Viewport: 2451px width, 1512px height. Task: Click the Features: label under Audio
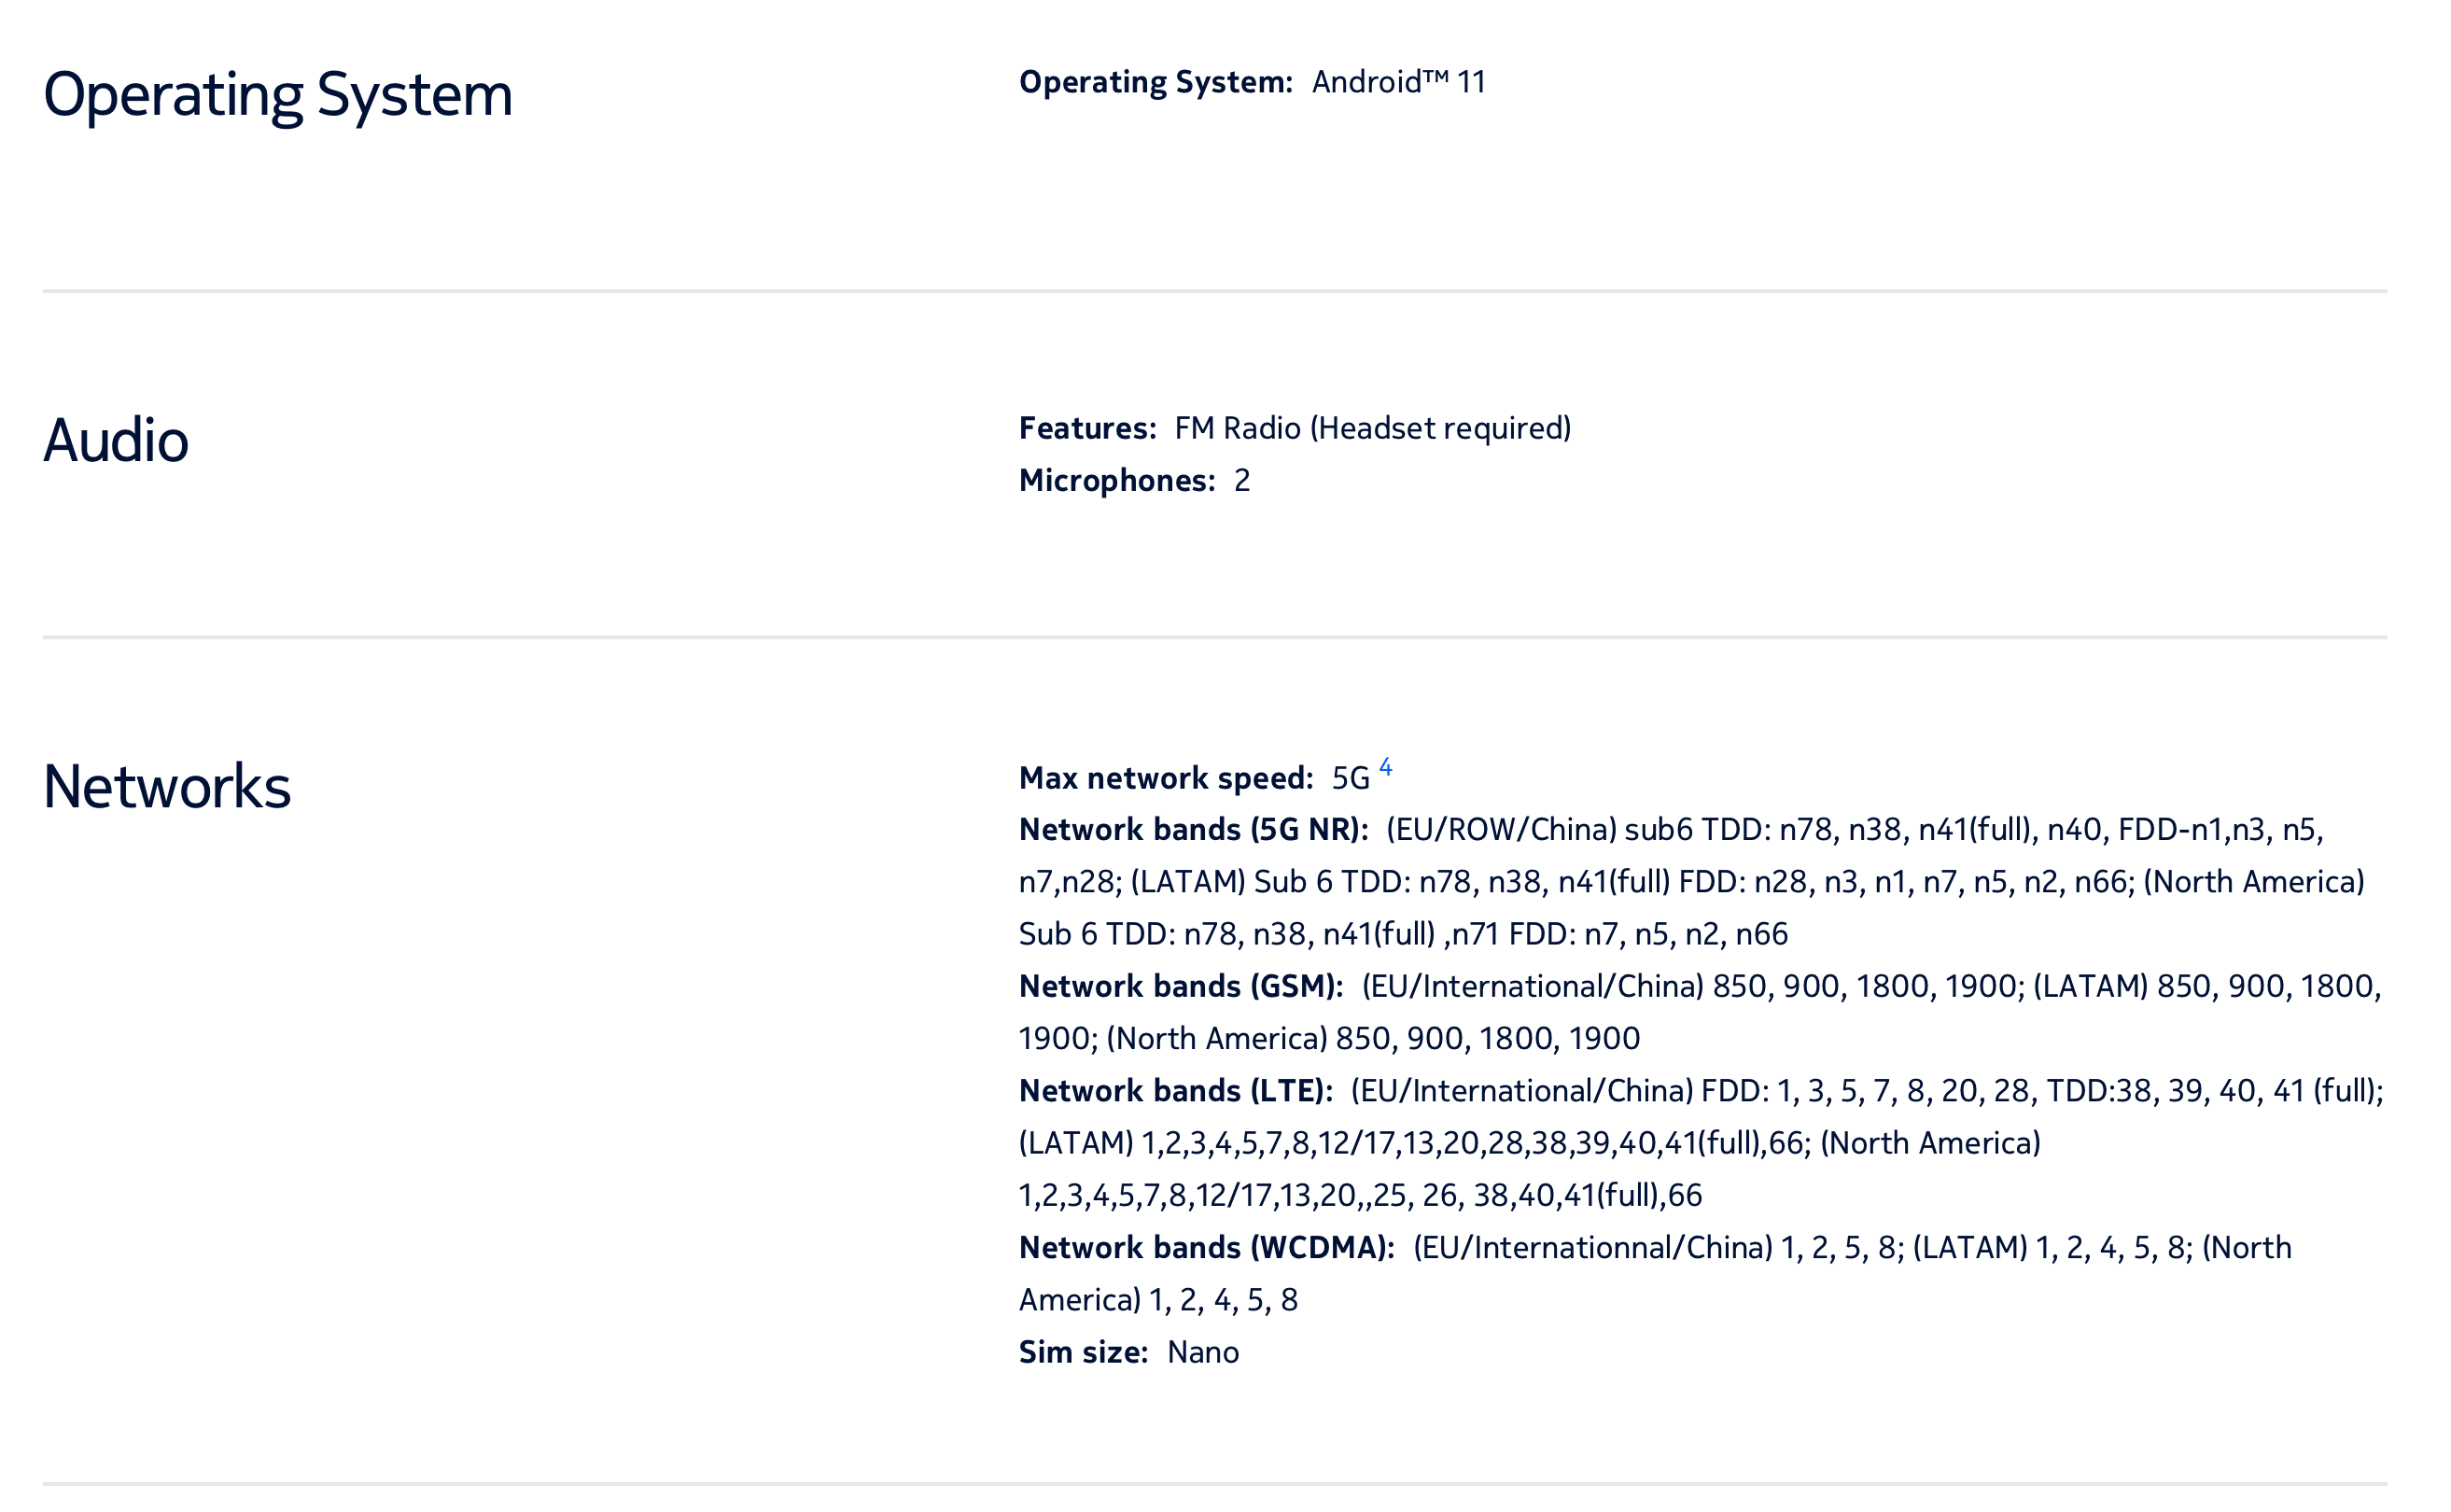(1087, 429)
